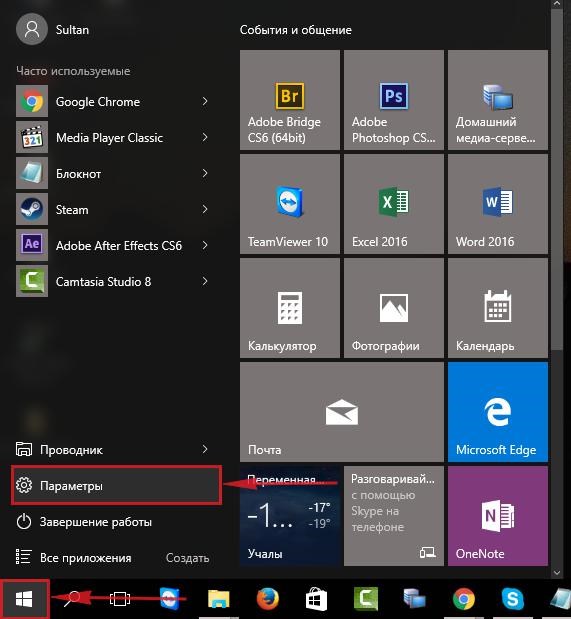Expand the Camtasia Studio 8 arrow
The image size is (571, 619).
tap(205, 281)
